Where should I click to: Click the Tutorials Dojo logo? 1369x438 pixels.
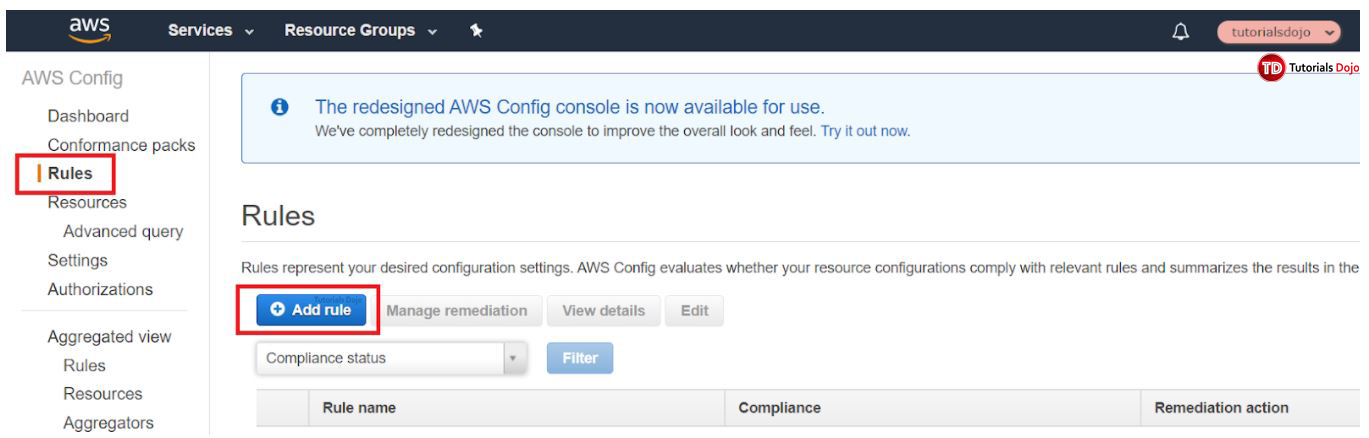[1308, 68]
